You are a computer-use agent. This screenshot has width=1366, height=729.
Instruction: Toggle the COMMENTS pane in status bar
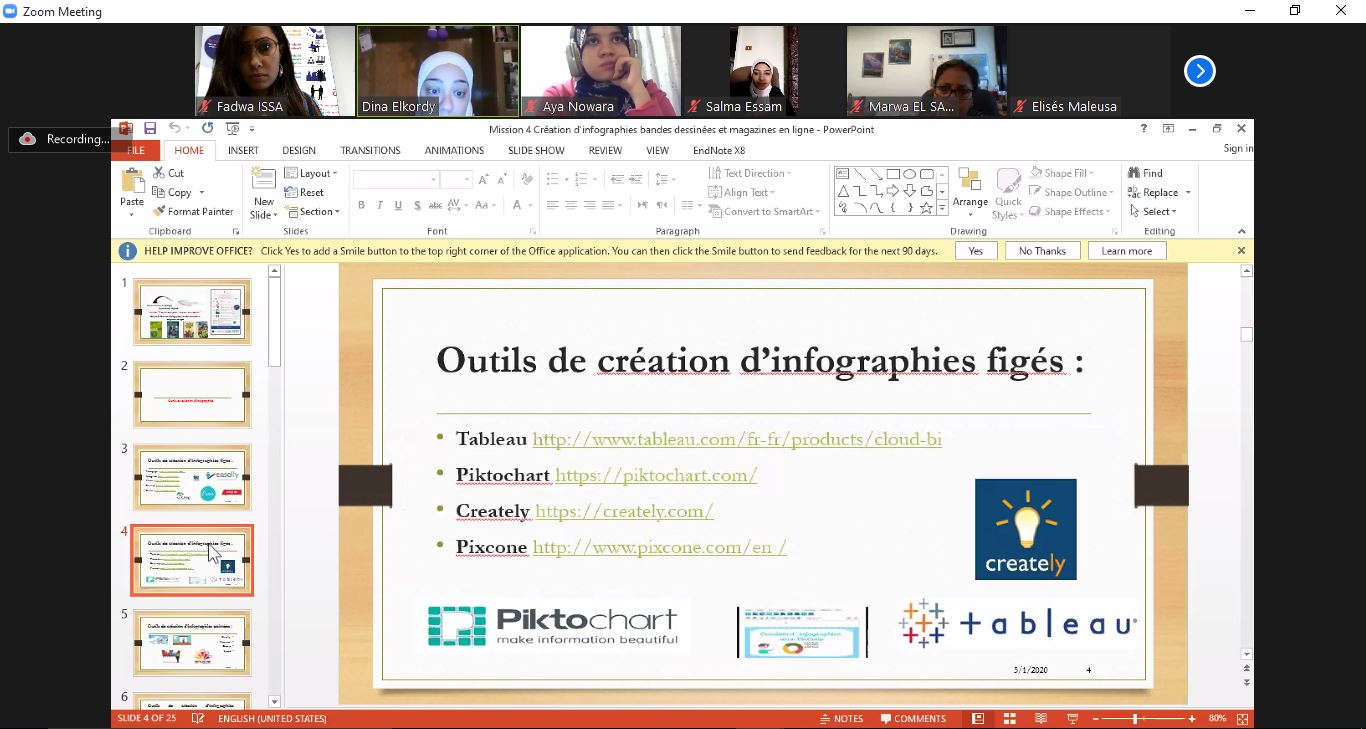[x=912, y=718]
